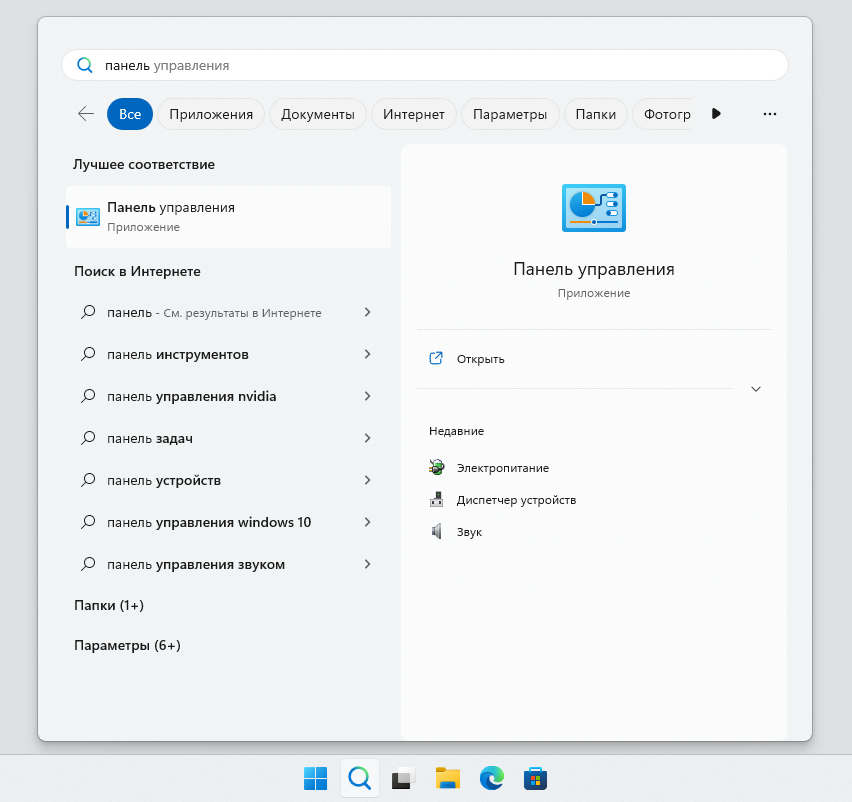Click the Лучшее соответствие heading
Viewport: 852px width, 802px height.
(x=144, y=164)
